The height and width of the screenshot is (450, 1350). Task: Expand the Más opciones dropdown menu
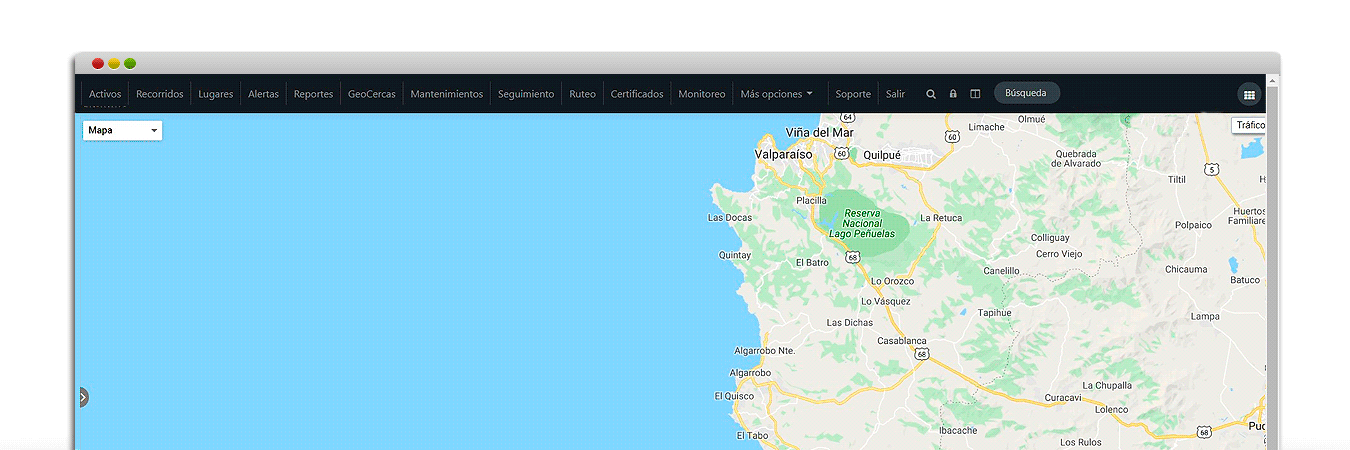tap(776, 94)
